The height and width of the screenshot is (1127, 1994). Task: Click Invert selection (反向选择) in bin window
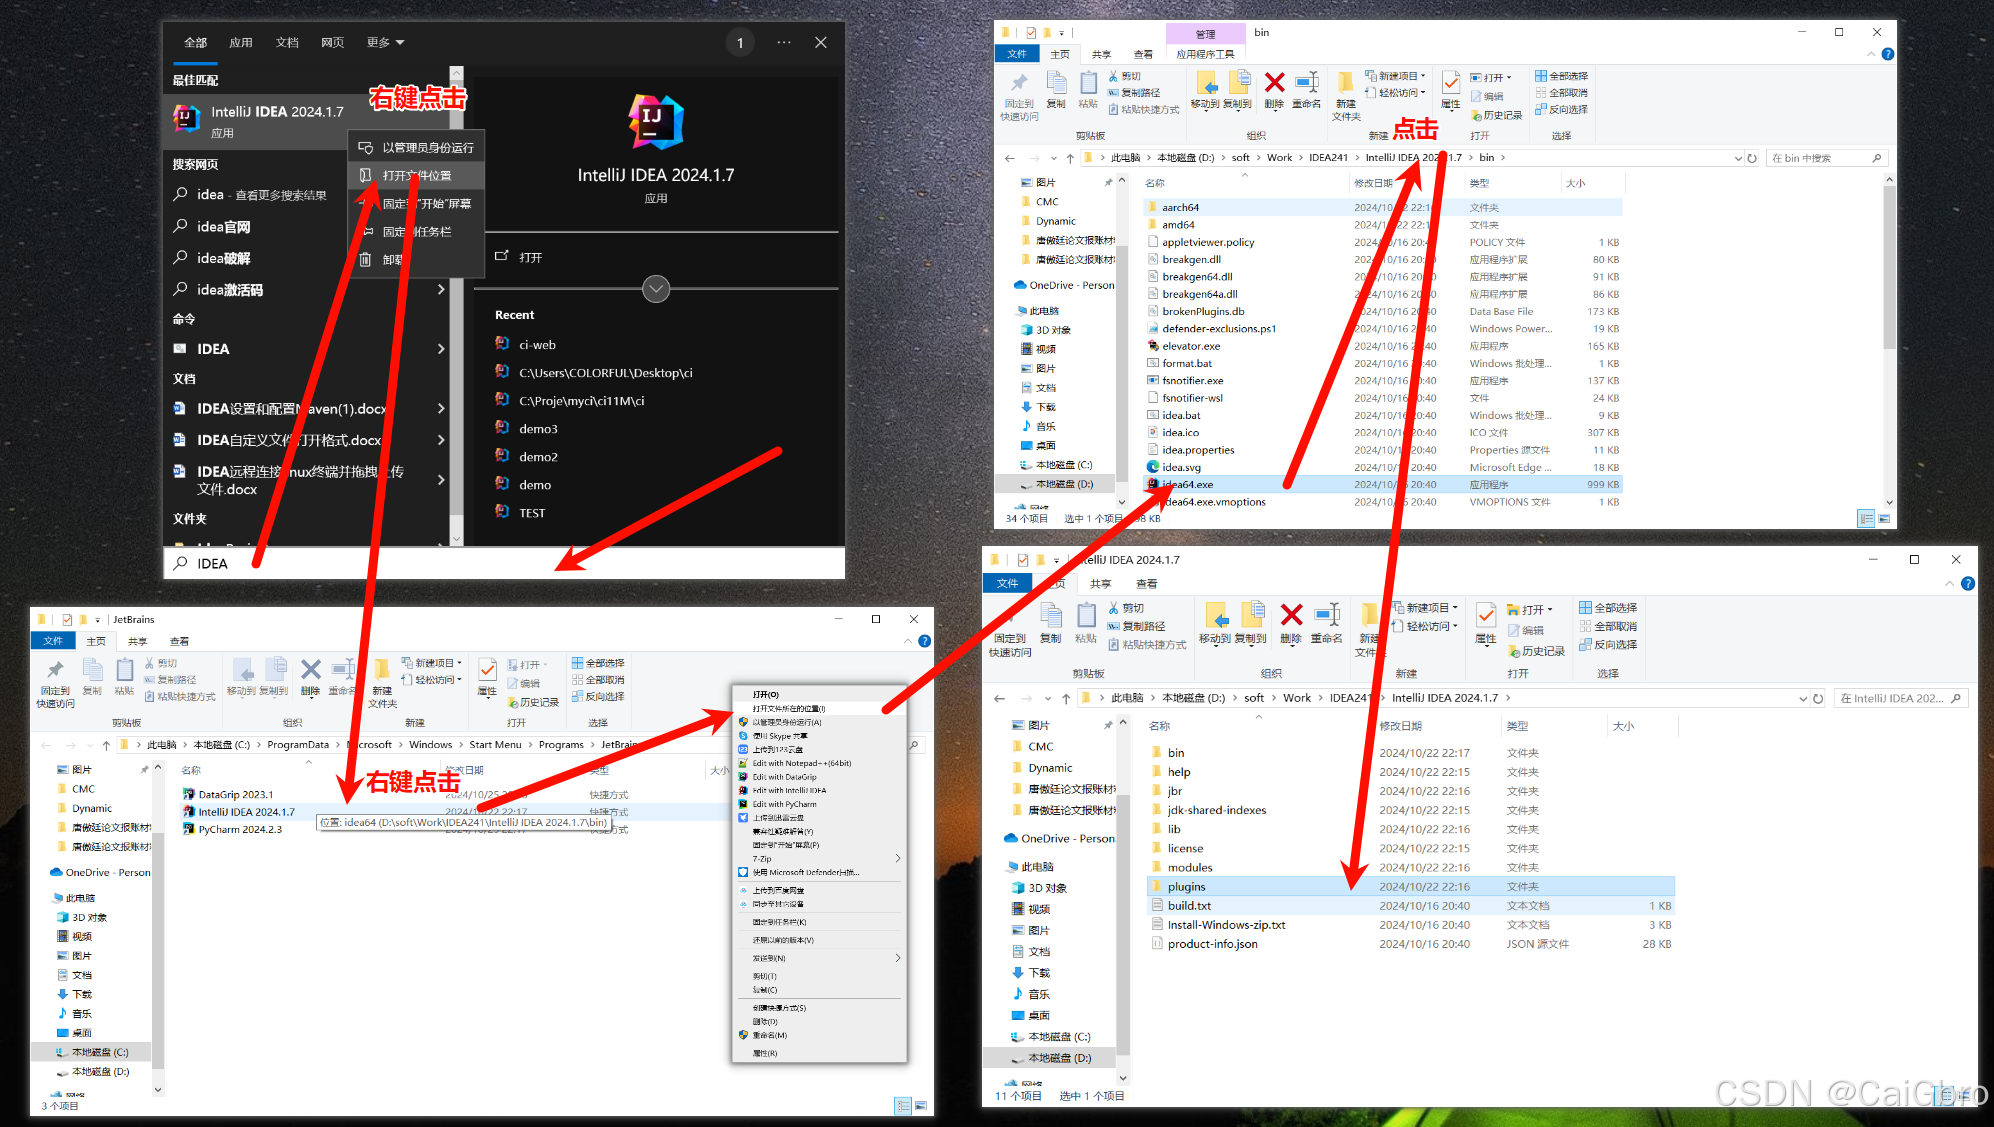point(1562,109)
